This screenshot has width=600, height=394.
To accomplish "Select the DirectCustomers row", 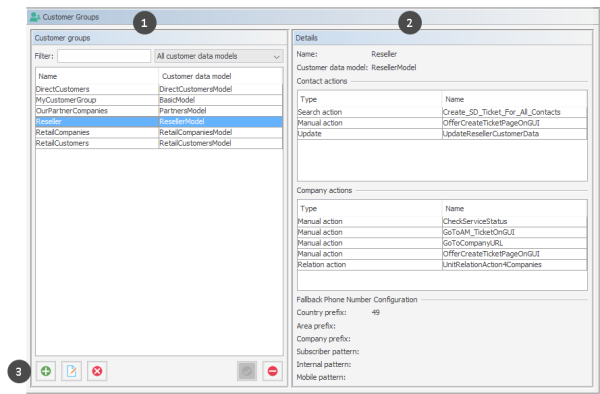I will pyautogui.click(x=159, y=89).
